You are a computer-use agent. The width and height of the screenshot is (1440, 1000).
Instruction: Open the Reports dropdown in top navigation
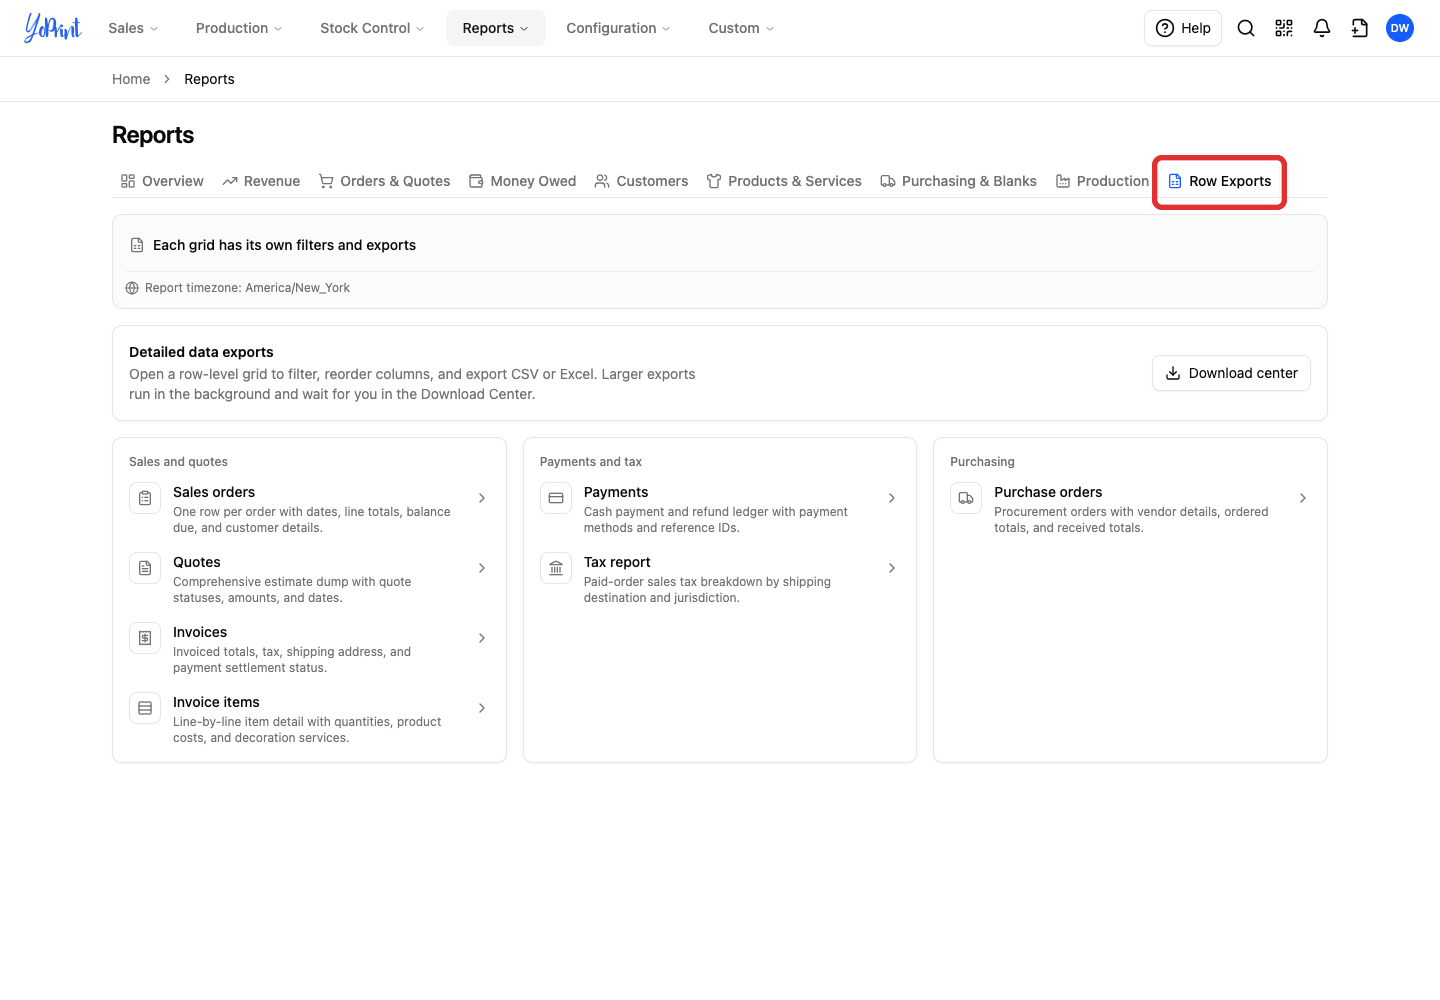(496, 28)
